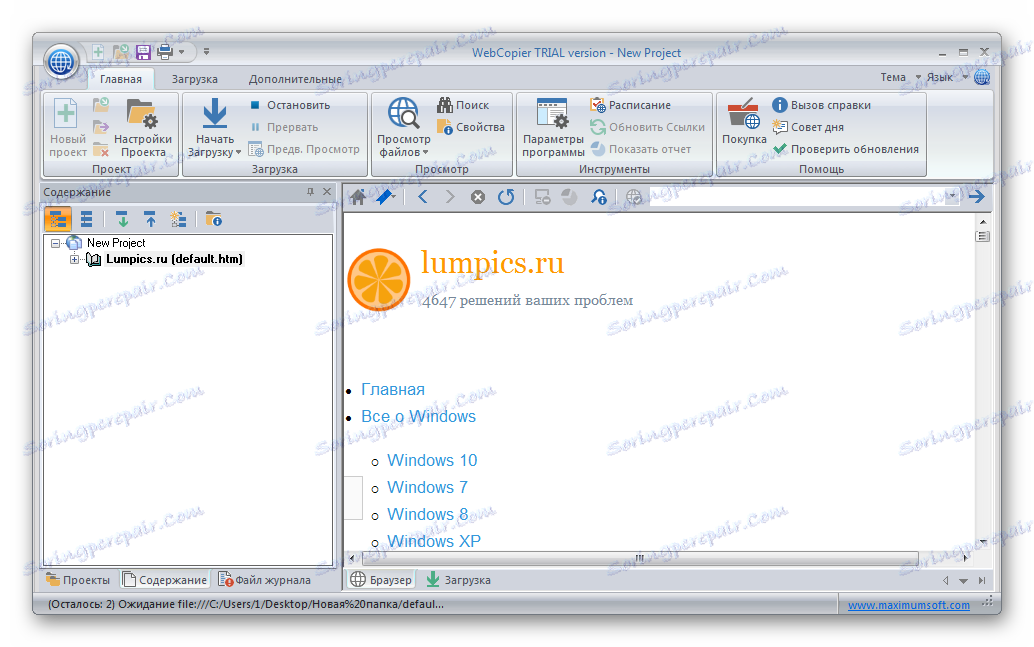Image resolution: width=1034 pixels, height=647 pixels.
Task: Switch to the Файл журнала bottom tab
Action: point(264,580)
